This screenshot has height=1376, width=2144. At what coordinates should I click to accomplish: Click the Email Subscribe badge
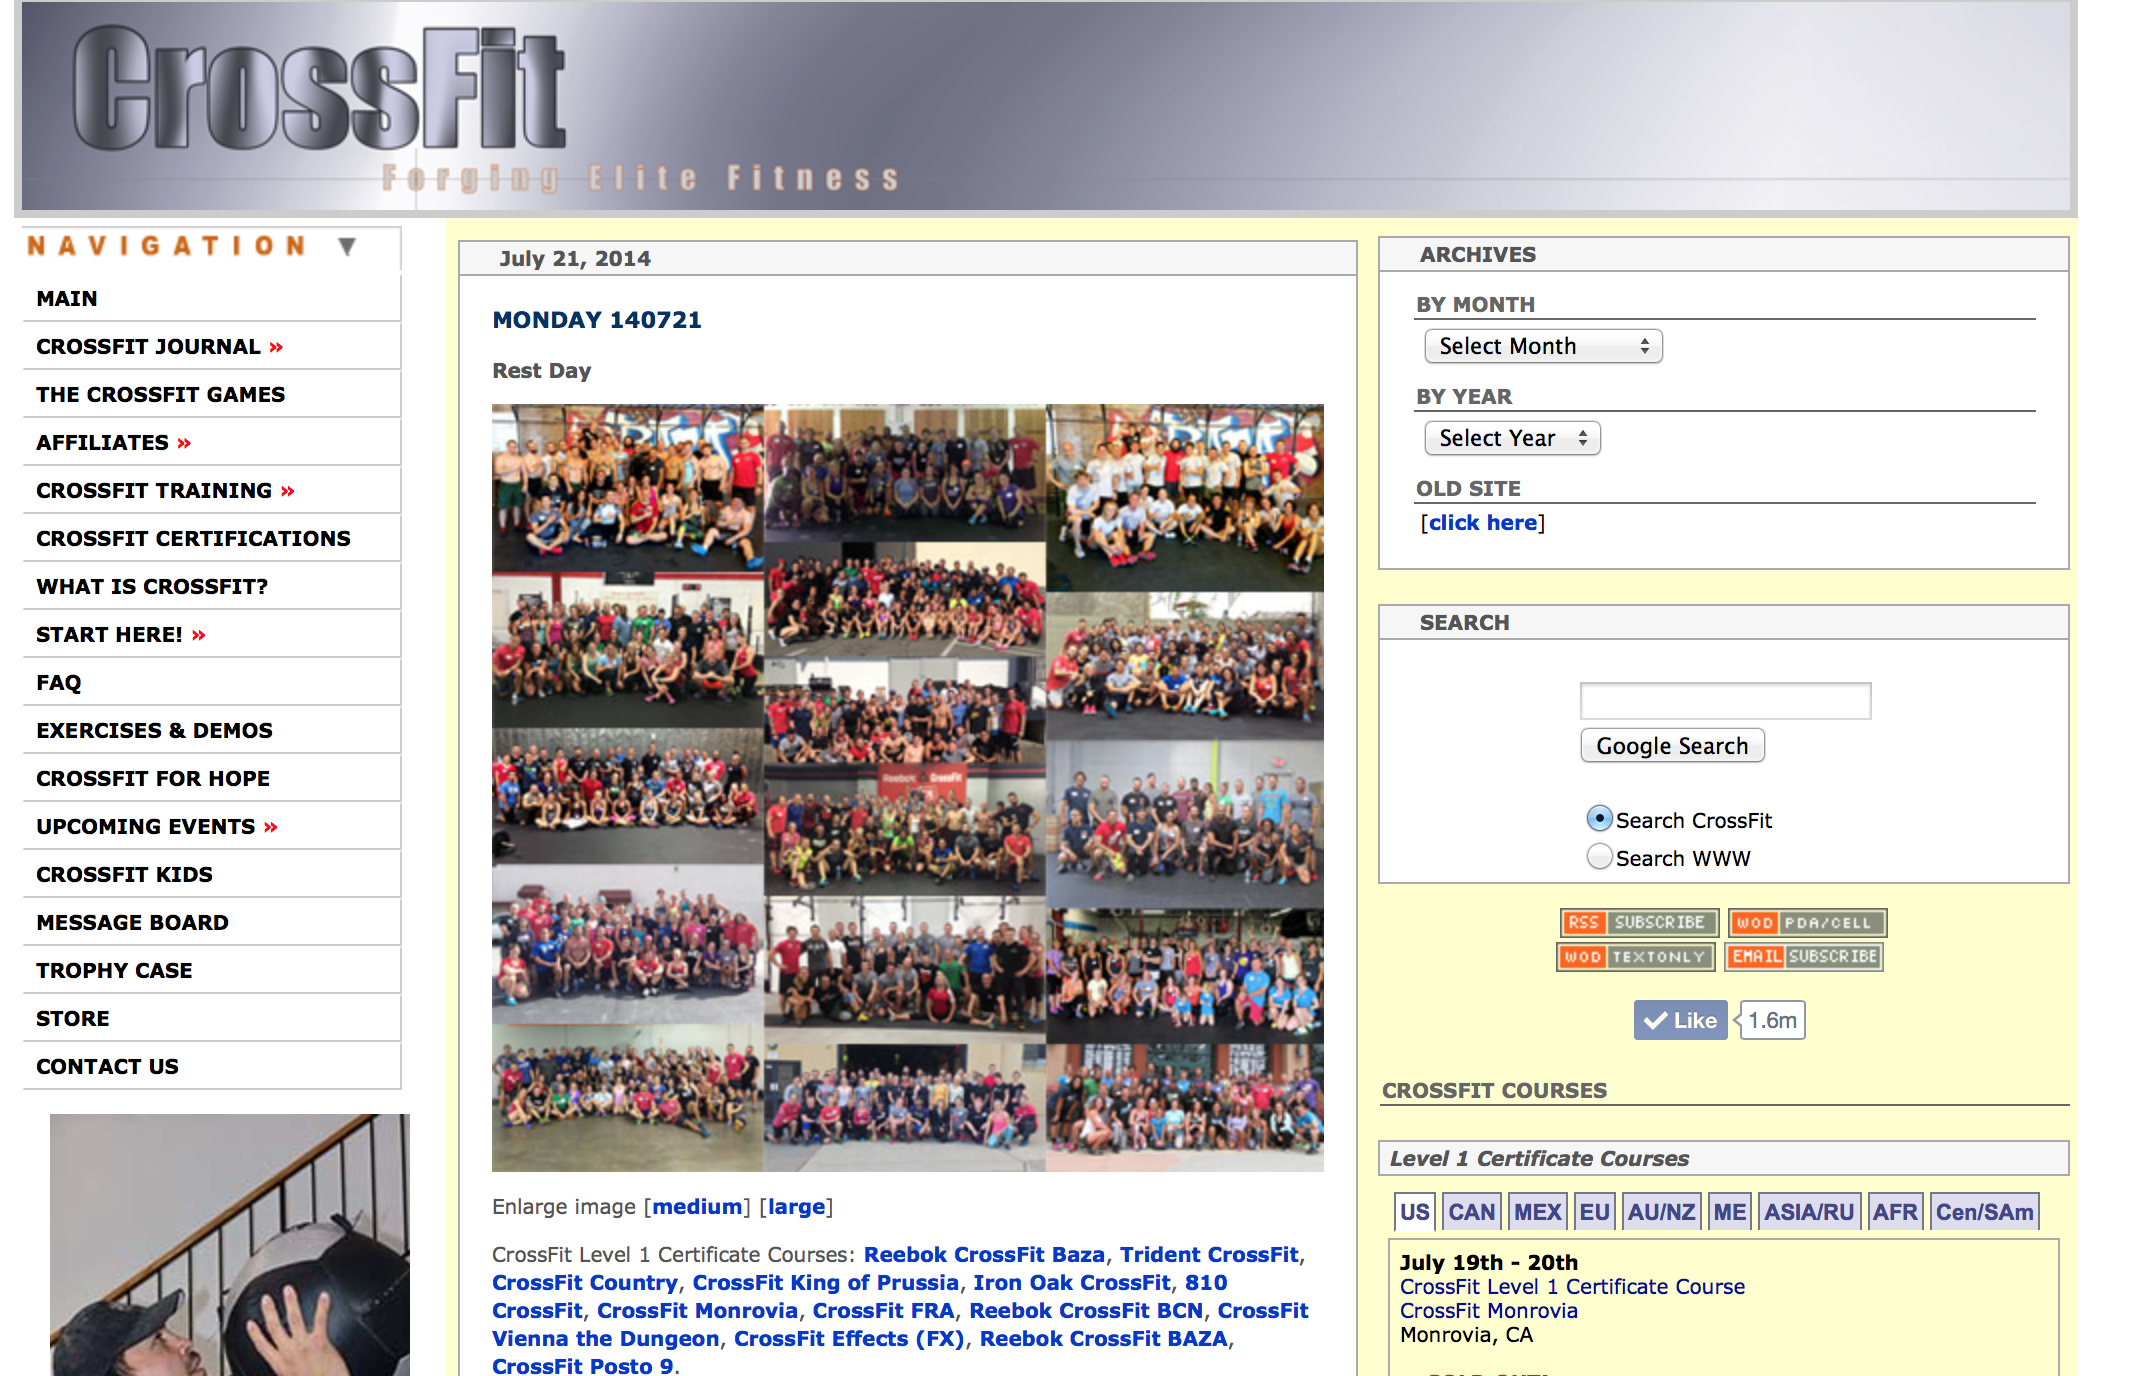click(1804, 957)
